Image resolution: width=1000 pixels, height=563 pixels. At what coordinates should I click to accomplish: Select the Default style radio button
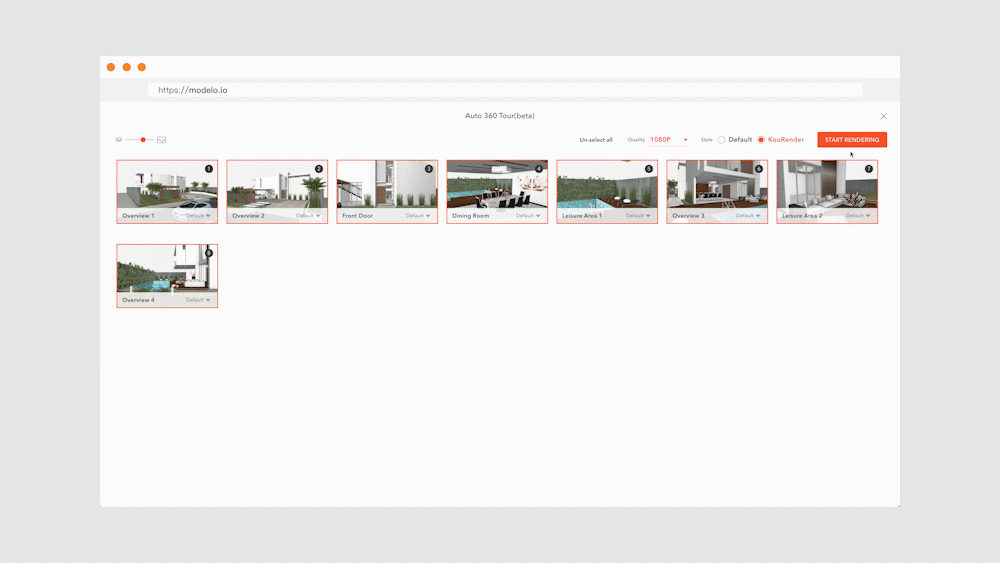pos(722,140)
